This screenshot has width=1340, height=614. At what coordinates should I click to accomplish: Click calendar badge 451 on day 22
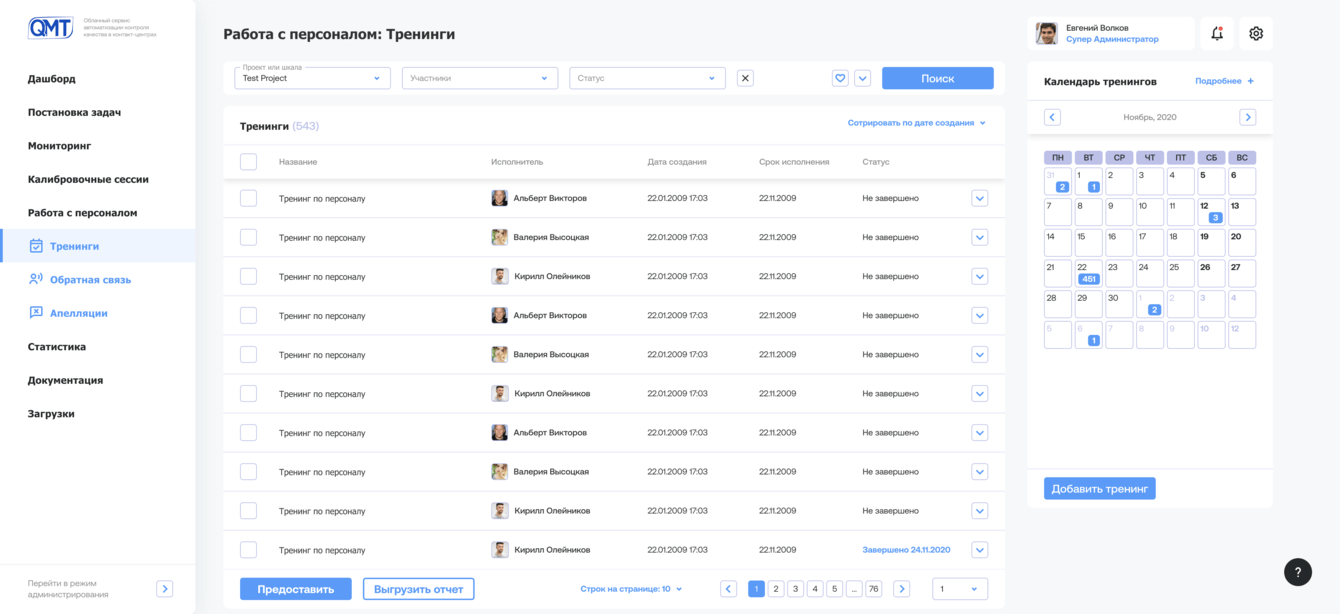pos(1089,279)
